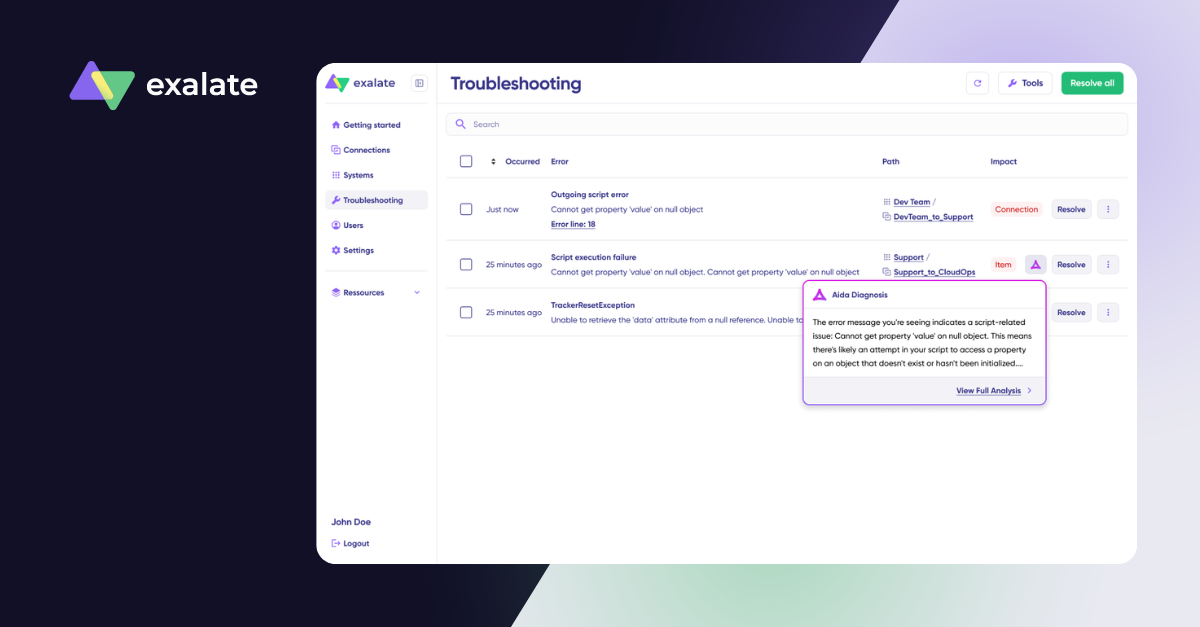Click the TrackerResetException title
Image resolution: width=1200 pixels, height=627 pixels.
pyautogui.click(x=592, y=305)
